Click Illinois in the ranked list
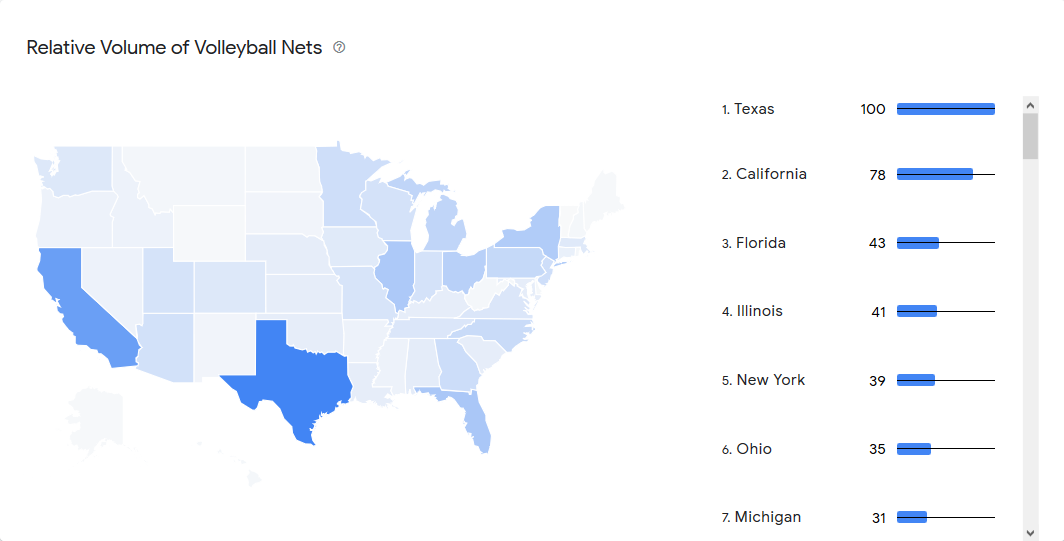1064x541 pixels. tap(759, 311)
